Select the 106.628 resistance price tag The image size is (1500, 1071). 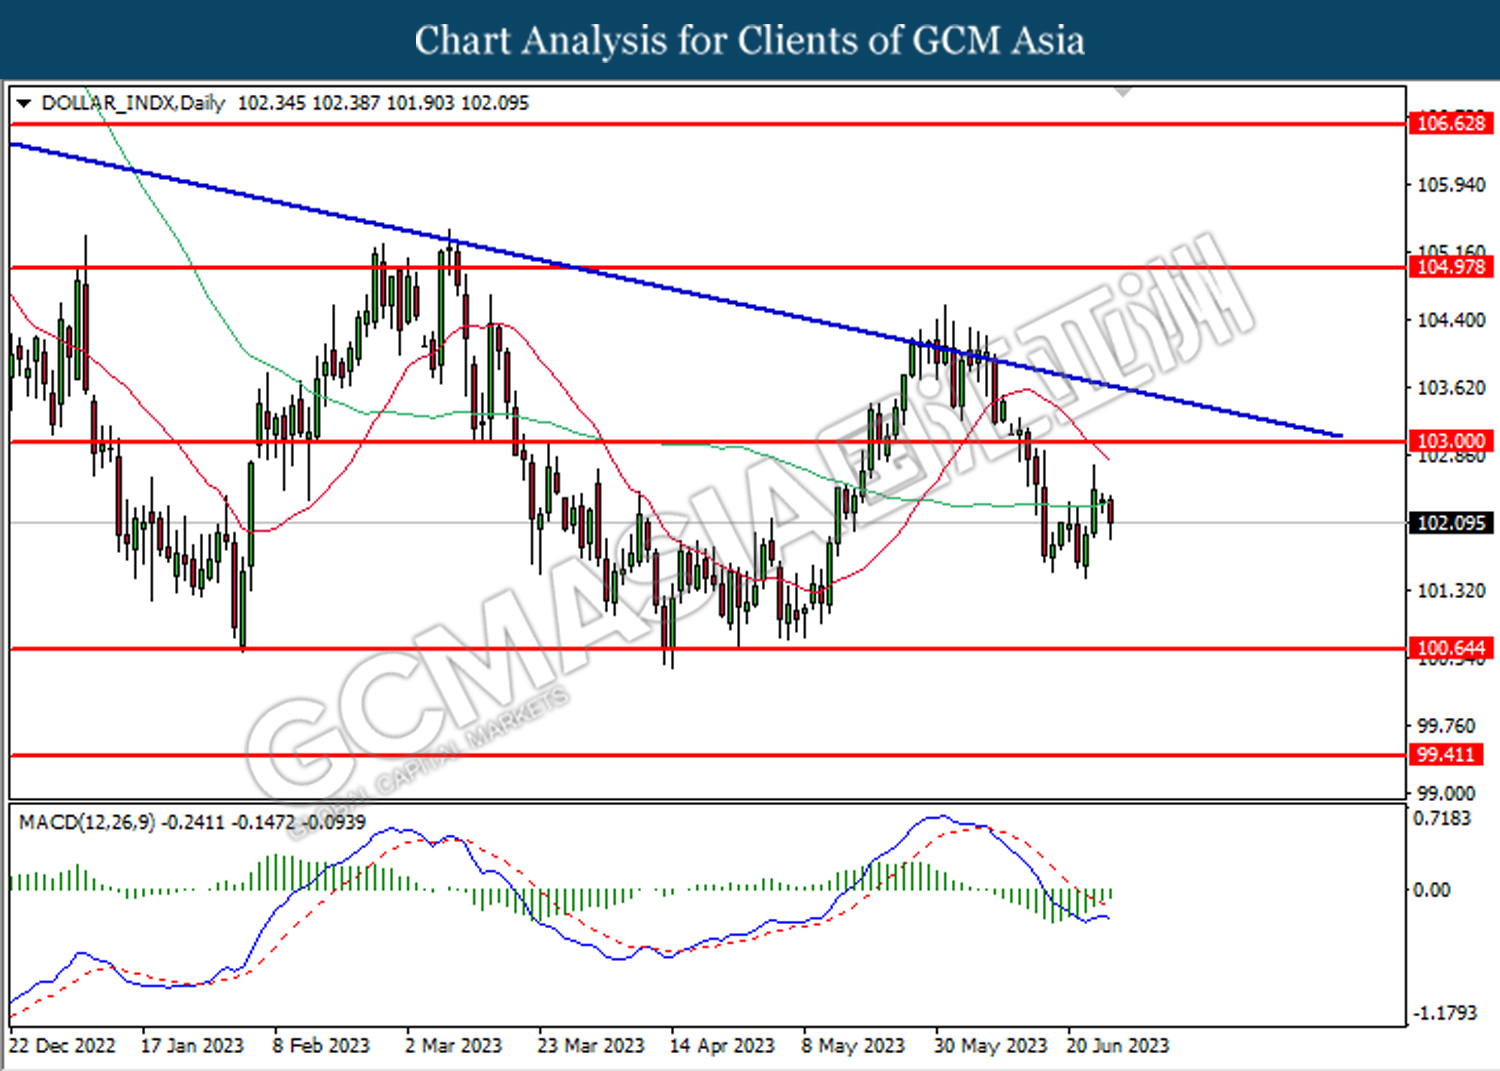coord(1451,124)
